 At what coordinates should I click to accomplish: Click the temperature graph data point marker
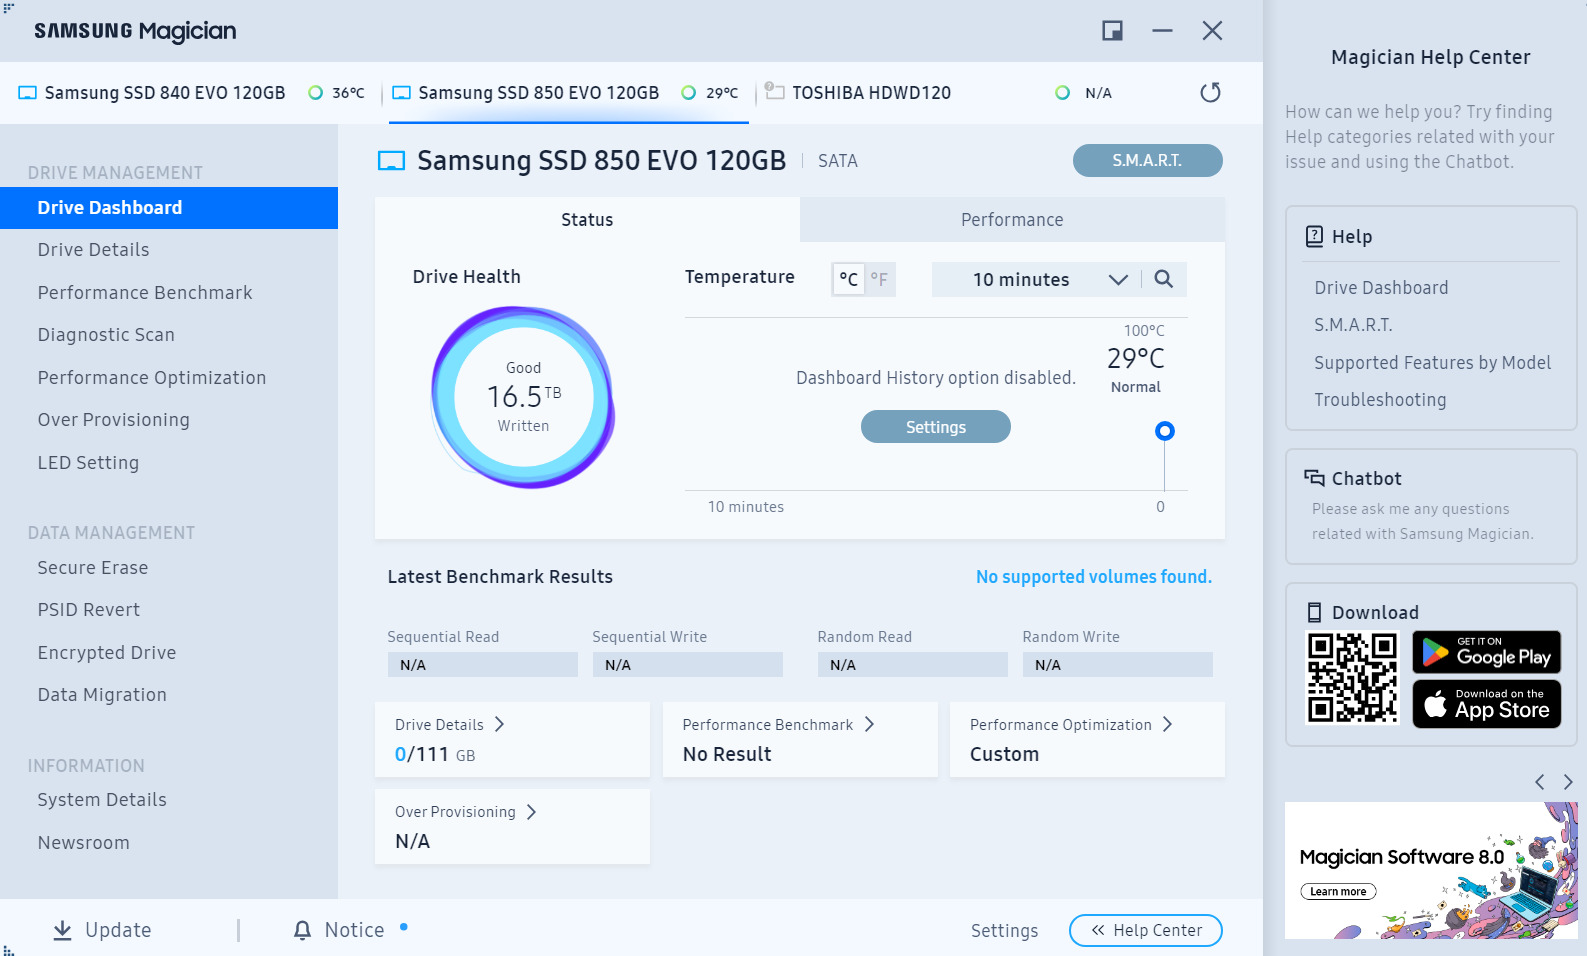pos(1164,431)
